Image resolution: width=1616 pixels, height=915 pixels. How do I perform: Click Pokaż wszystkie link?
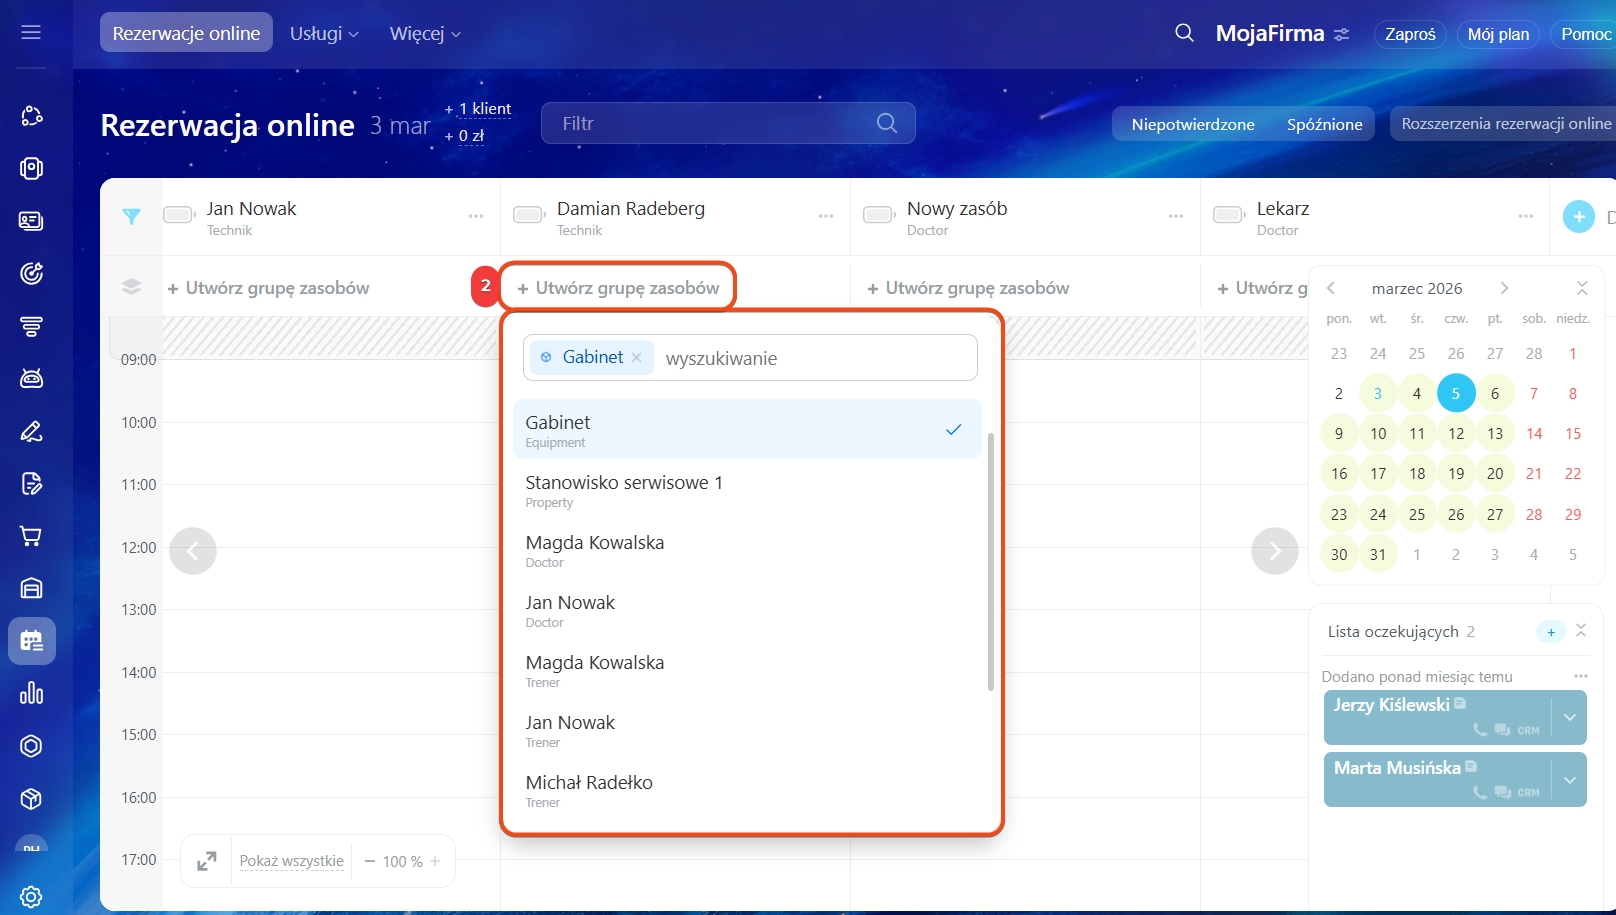point(291,861)
